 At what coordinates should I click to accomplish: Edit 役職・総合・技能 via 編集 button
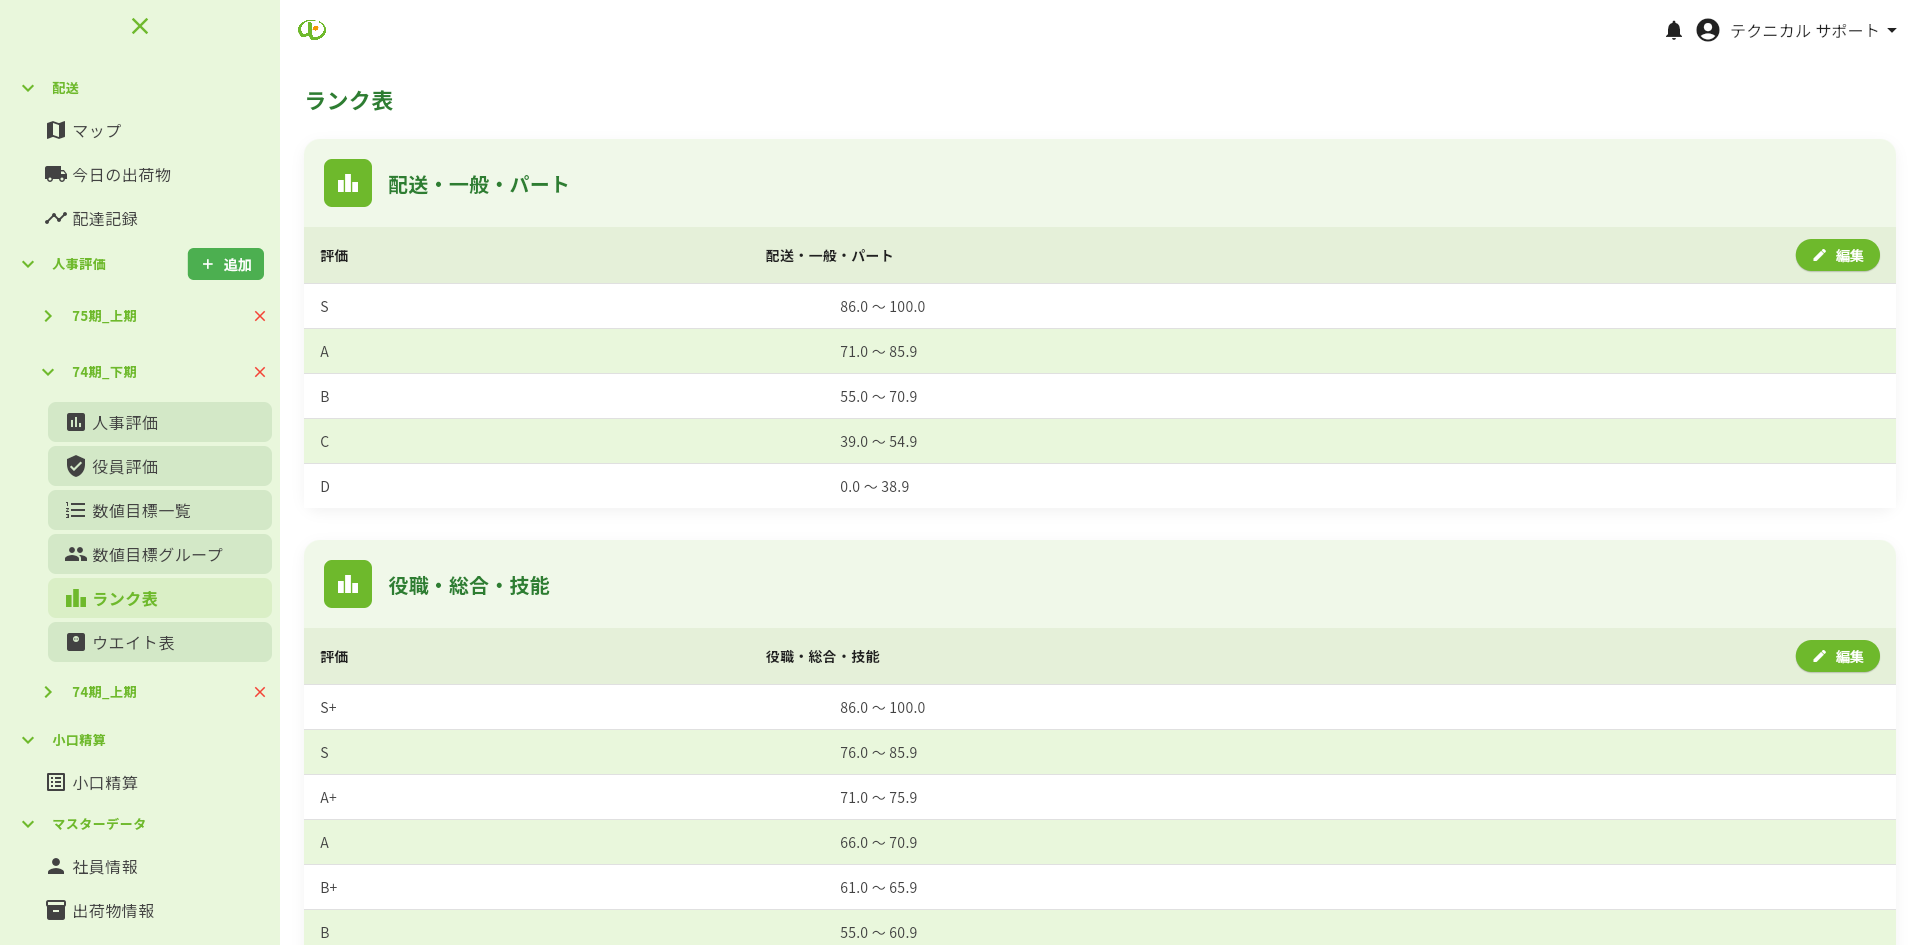1837,657
